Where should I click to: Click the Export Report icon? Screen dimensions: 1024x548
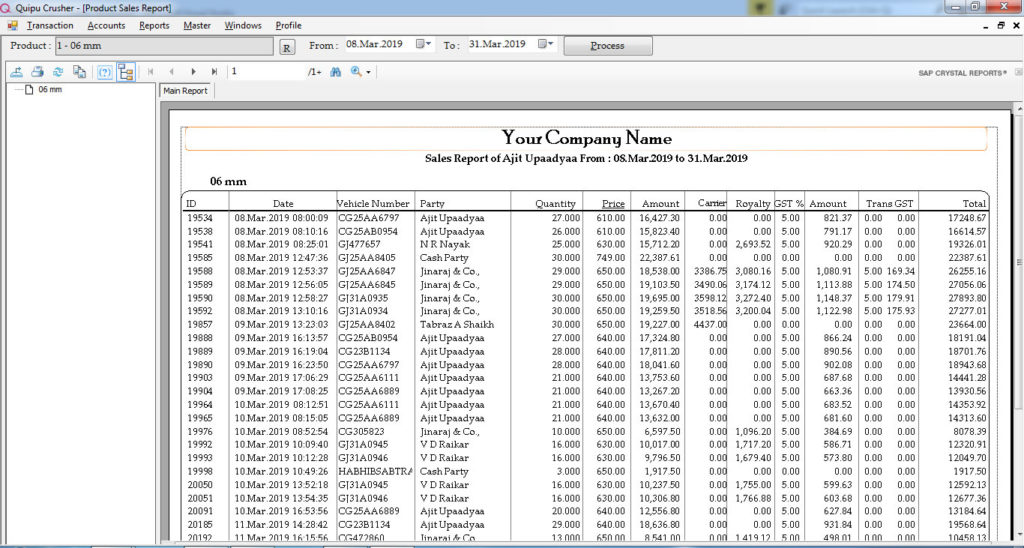(x=17, y=72)
